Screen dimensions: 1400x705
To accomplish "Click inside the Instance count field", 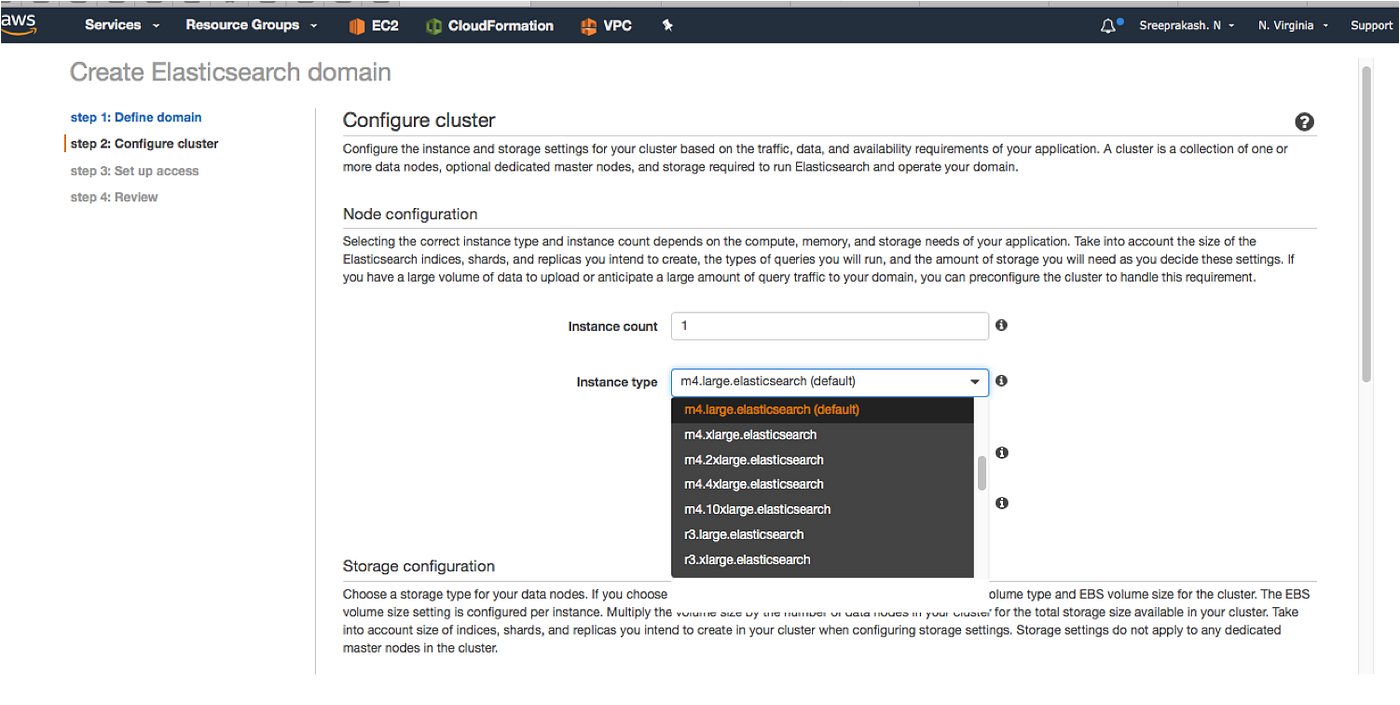I will click(830, 325).
